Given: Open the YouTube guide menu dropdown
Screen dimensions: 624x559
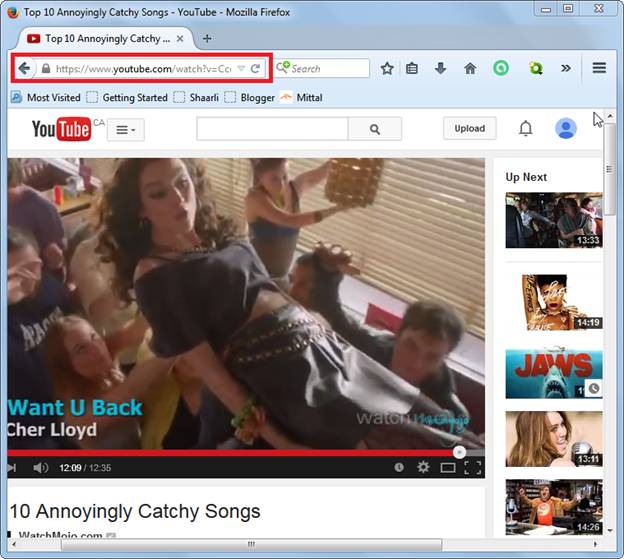Looking at the screenshot, I should [x=126, y=130].
